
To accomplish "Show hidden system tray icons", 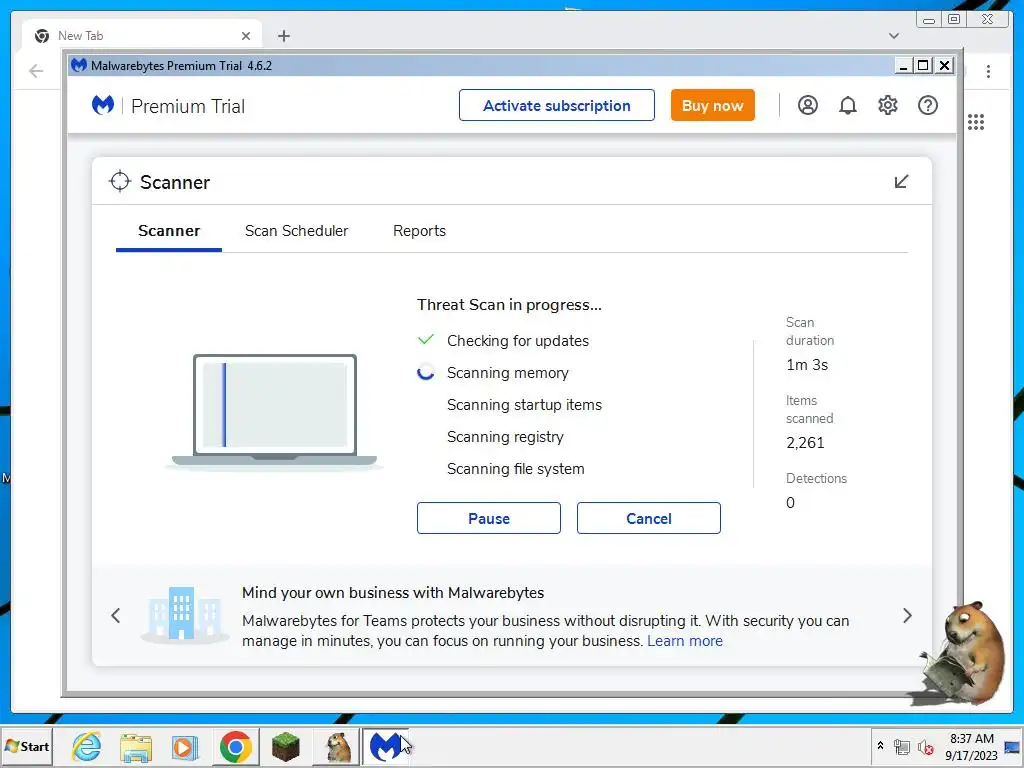I will [x=880, y=746].
